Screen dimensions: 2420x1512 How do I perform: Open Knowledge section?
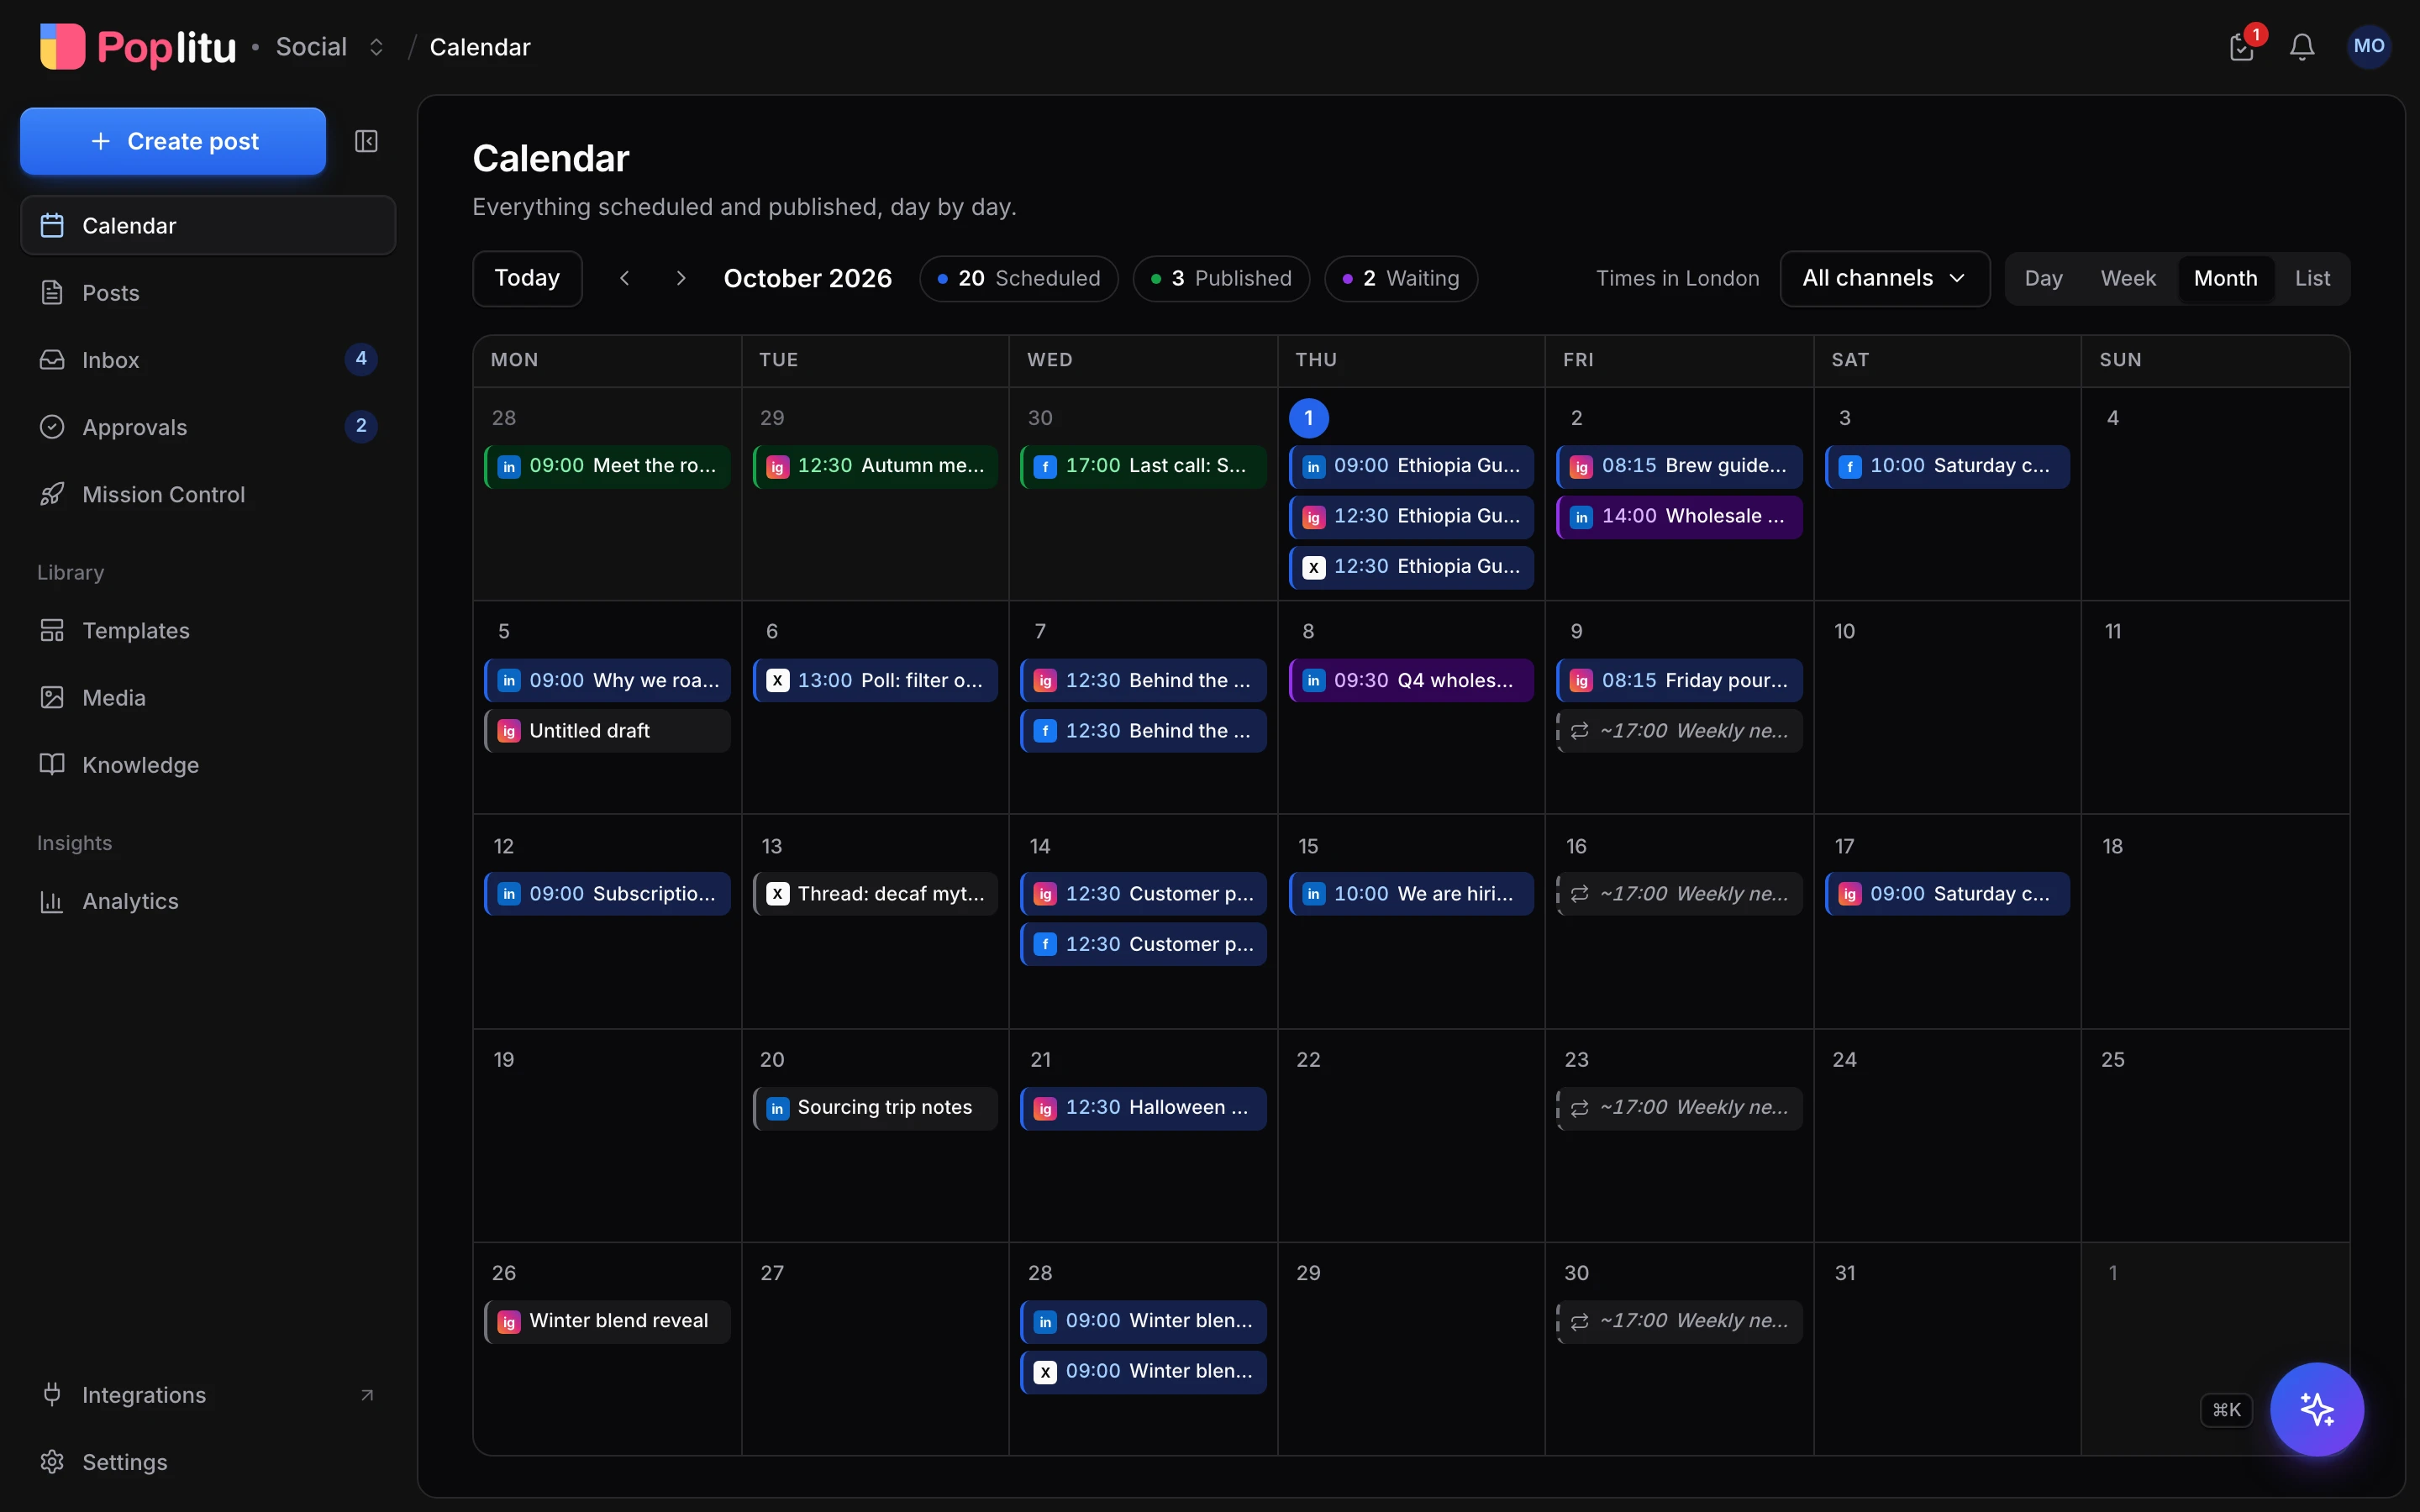pyautogui.click(x=208, y=764)
